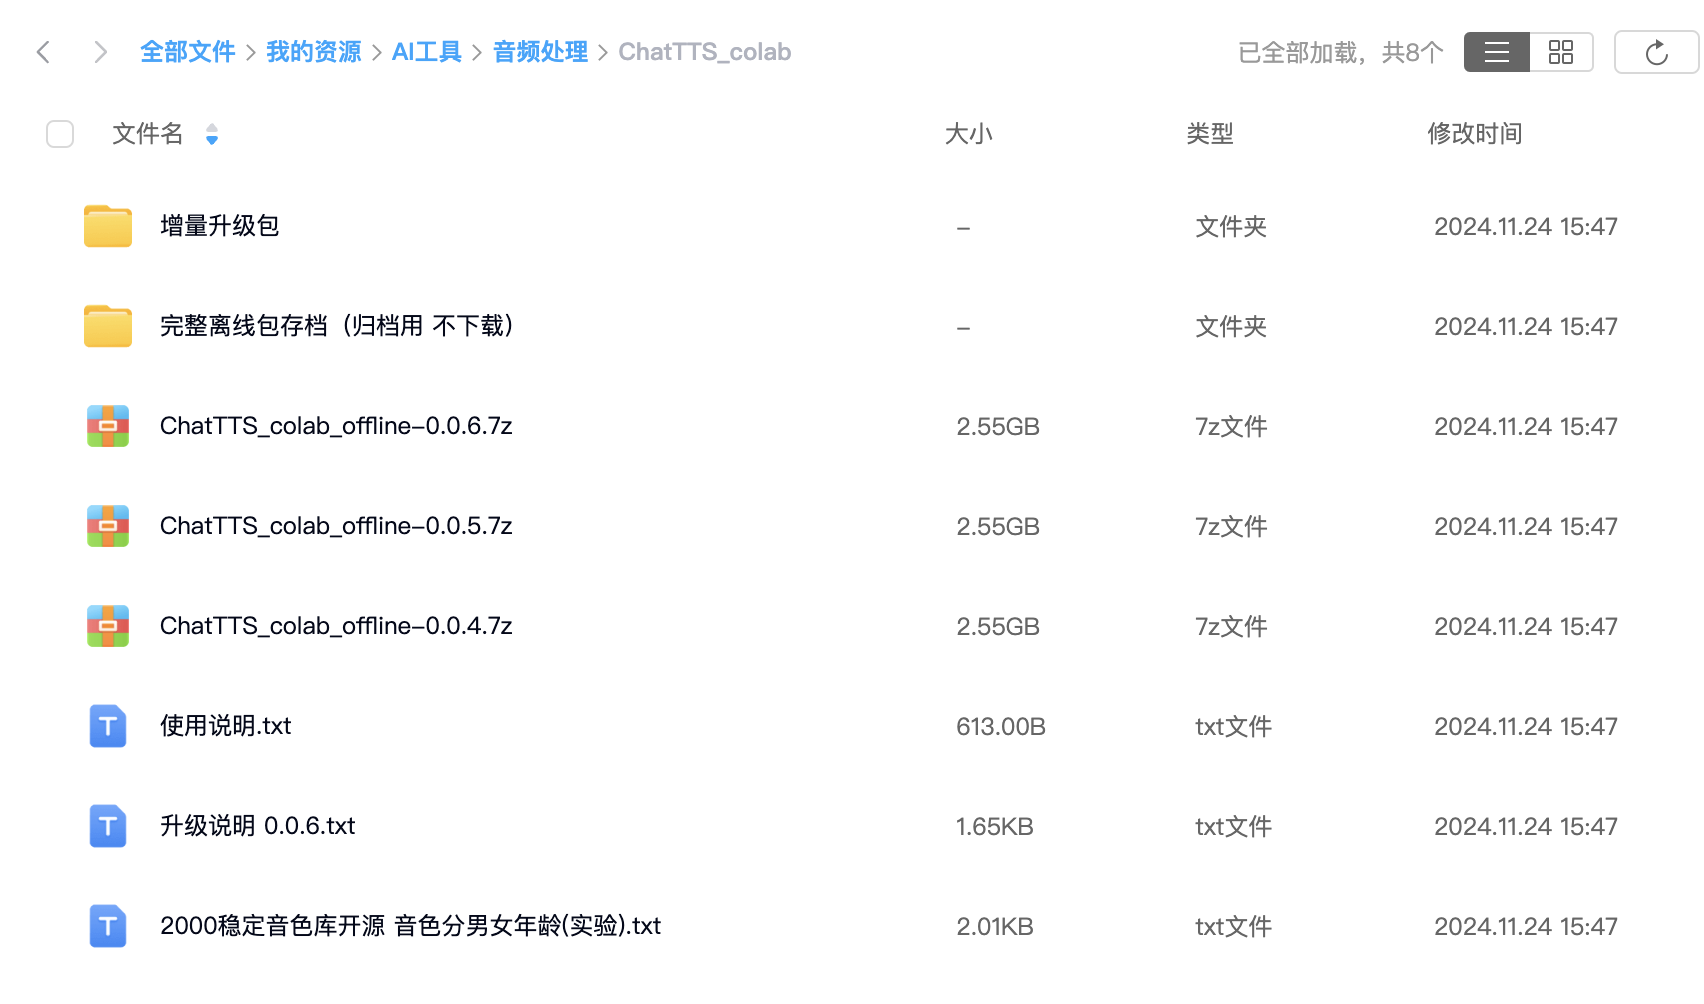Sort by the 修改时间 column header
The width and height of the screenshot is (1704, 1004).
1475,134
